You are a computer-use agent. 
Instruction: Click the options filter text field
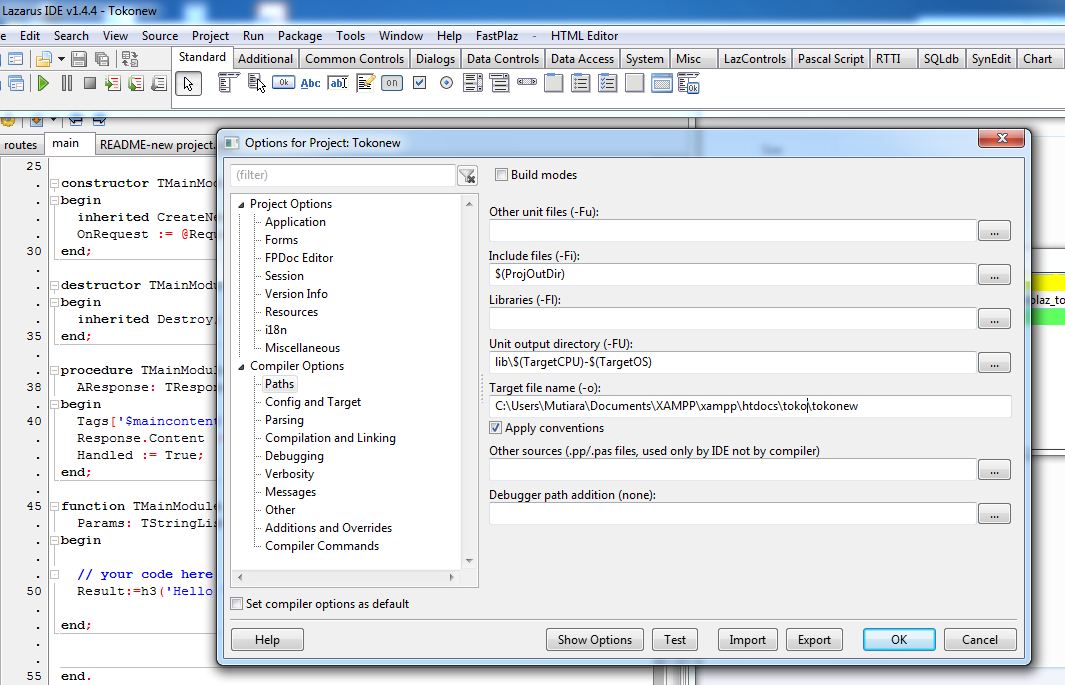(x=342, y=175)
